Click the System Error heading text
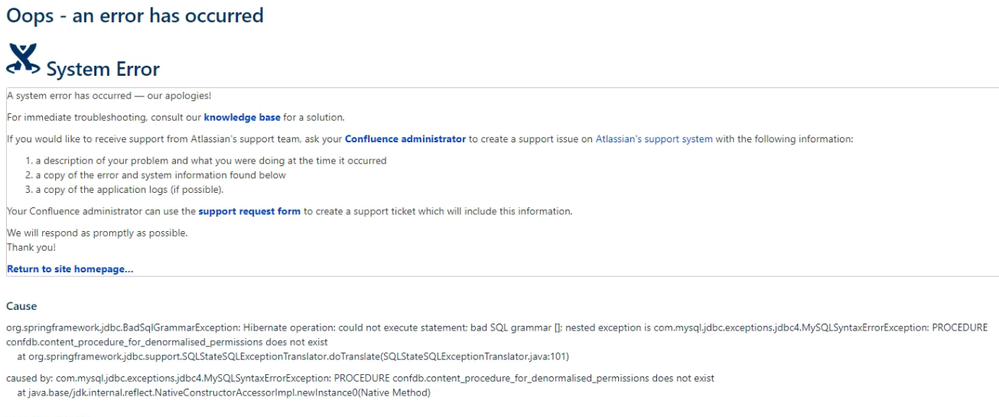 click(x=103, y=69)
